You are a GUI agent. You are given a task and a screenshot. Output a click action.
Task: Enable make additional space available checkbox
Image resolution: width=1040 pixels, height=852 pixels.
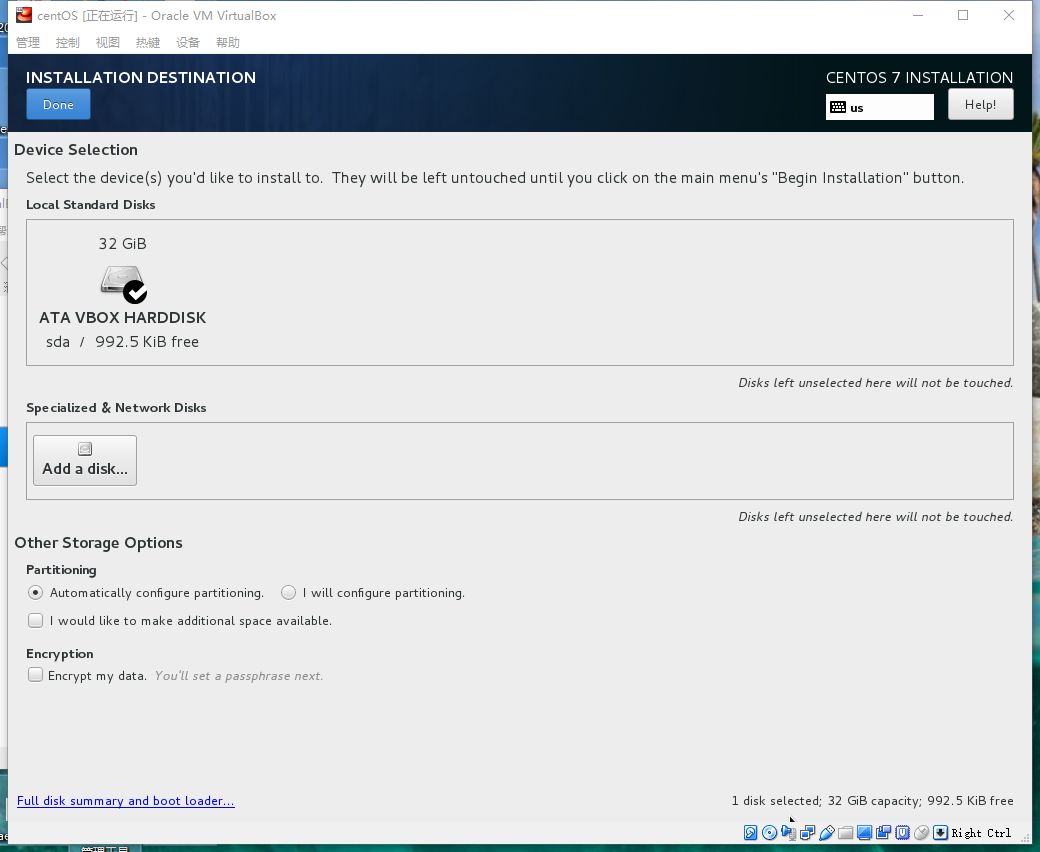(36, 621)
